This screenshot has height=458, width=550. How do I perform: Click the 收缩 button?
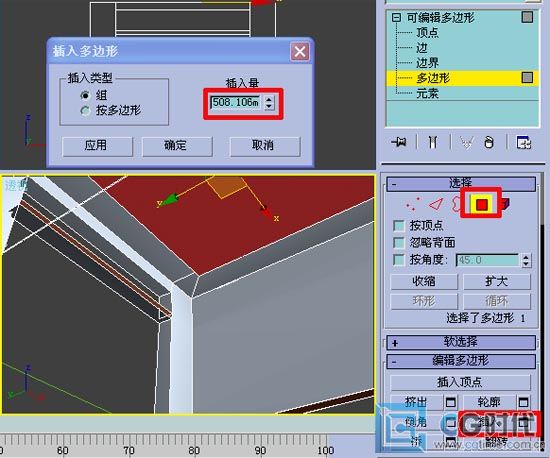pyautogui.click(x=424, y=282)
